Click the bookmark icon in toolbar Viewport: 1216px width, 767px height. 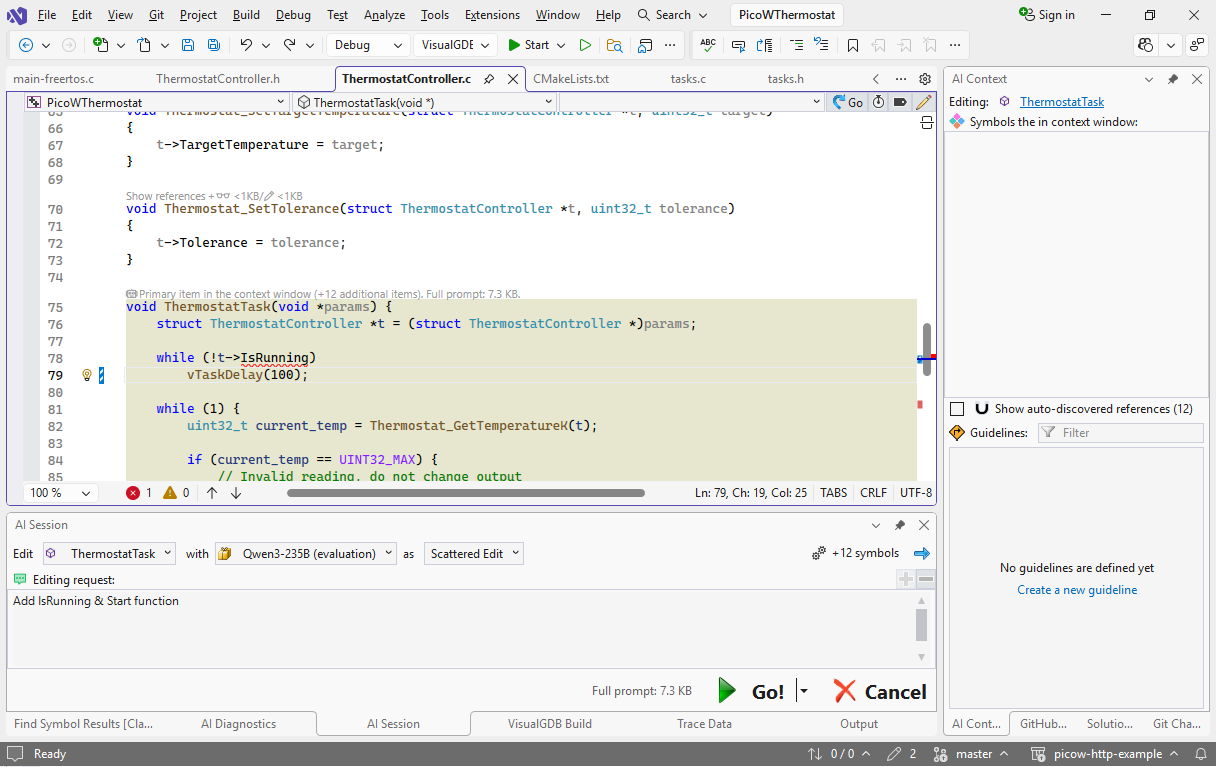[x=852, y=45]
